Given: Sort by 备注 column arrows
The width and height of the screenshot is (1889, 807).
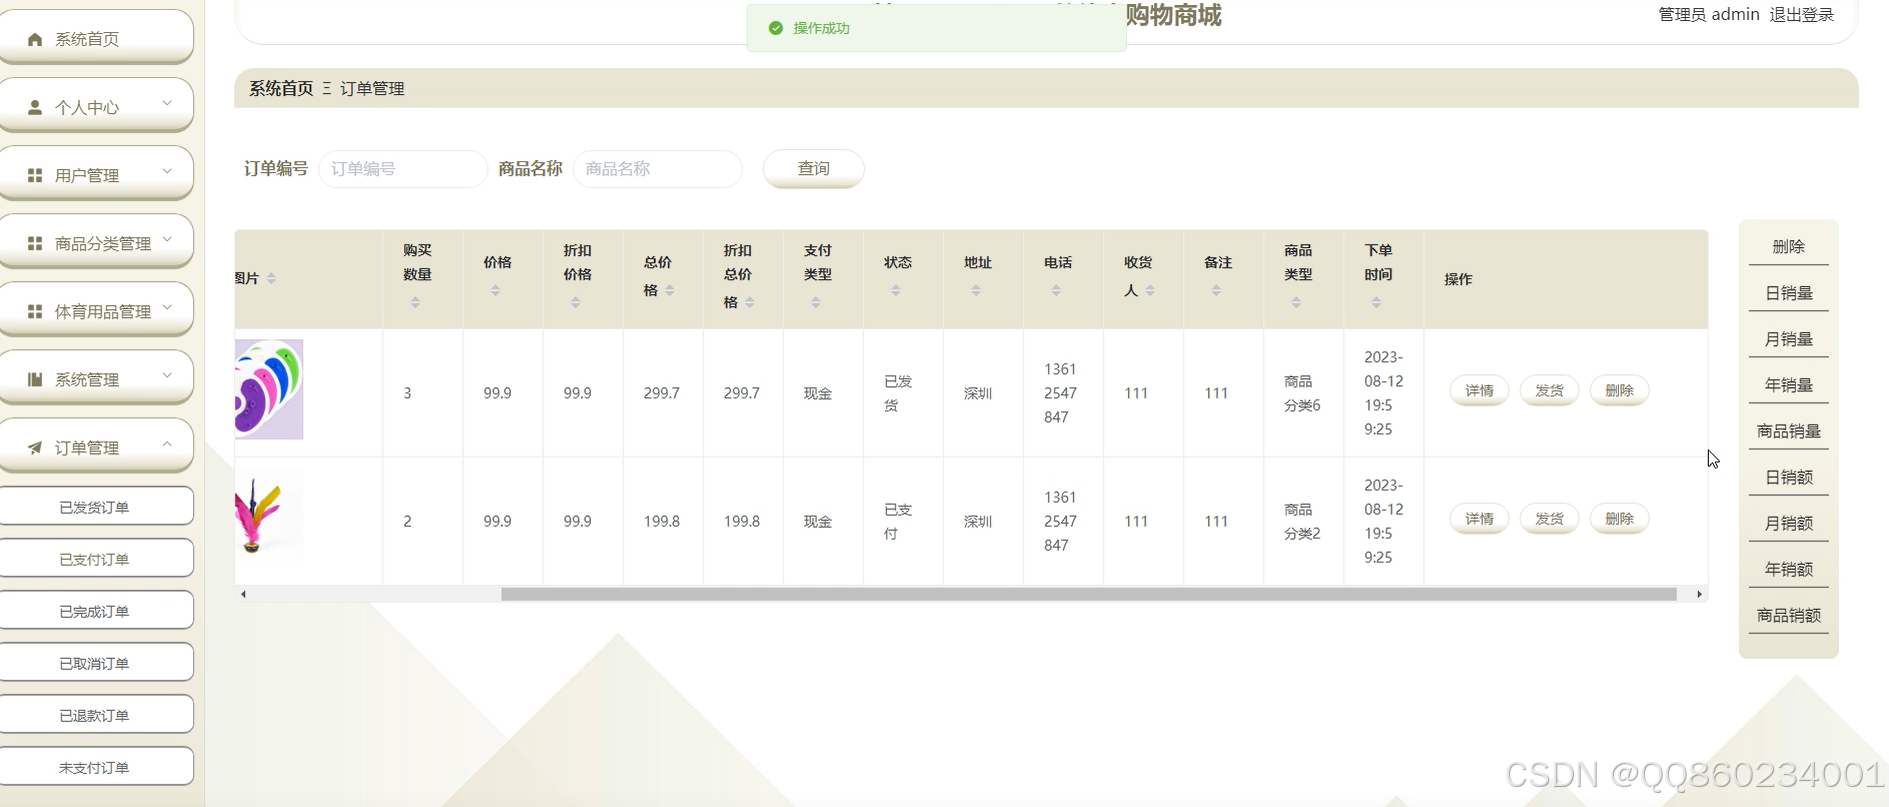Looking at the screenshot, I should (x=1215, y=290).
